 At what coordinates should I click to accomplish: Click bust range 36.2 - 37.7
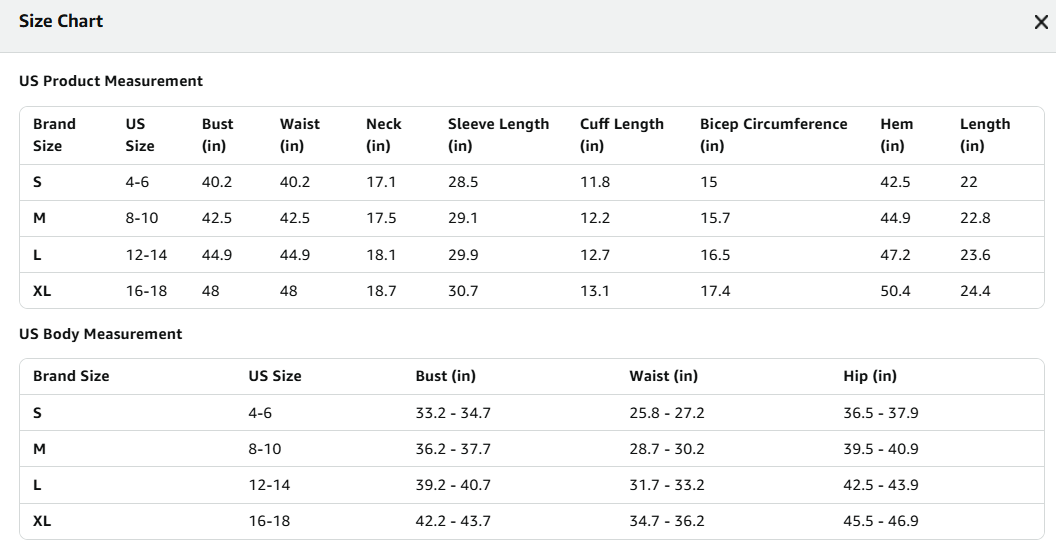pyautogui.click(x=453, y=449)
